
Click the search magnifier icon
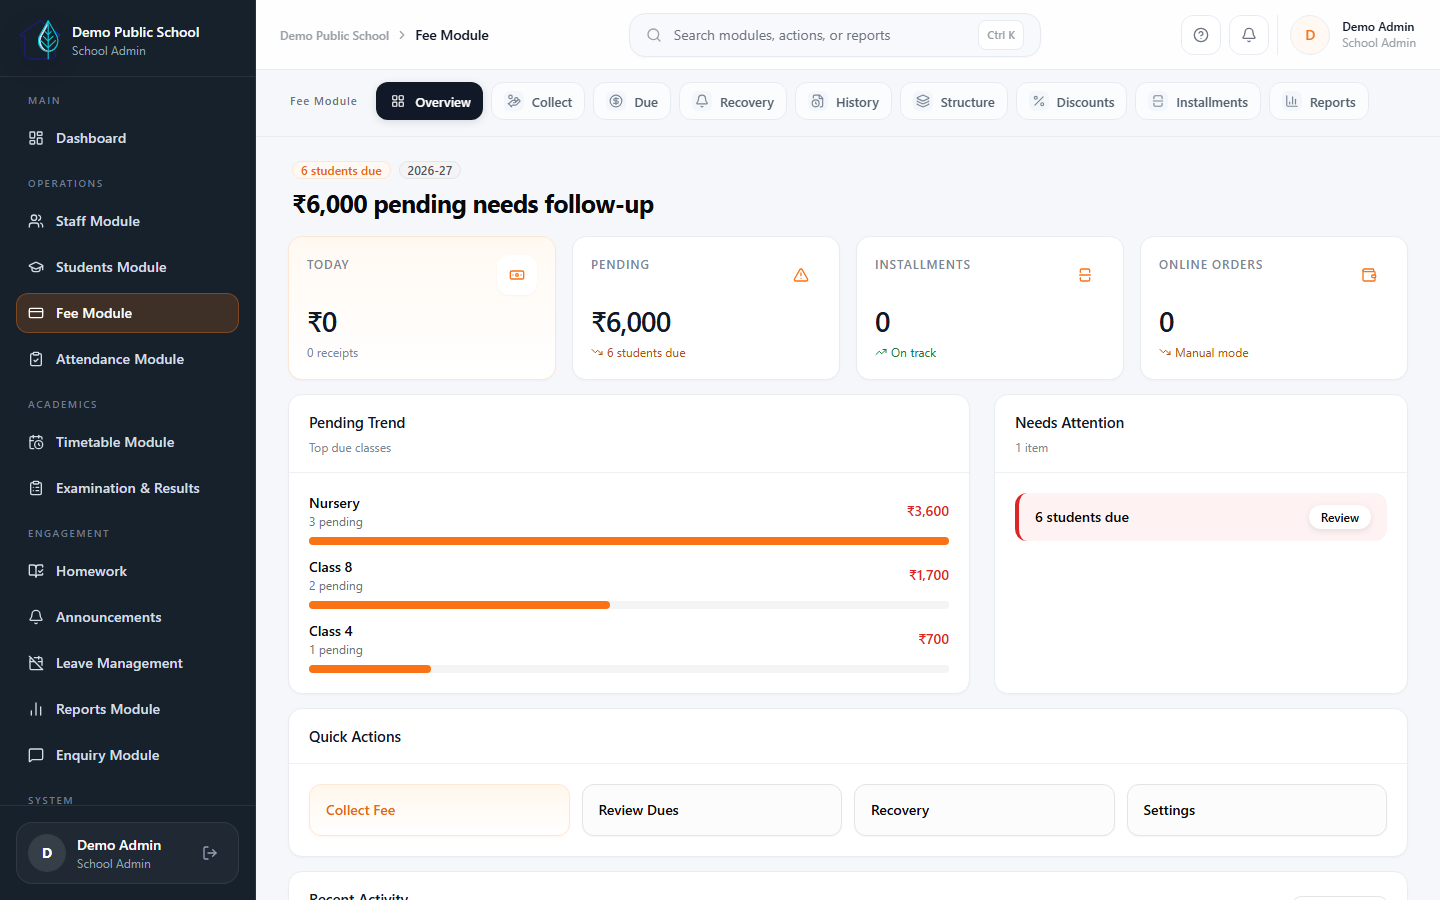click(x=654, y=35)
